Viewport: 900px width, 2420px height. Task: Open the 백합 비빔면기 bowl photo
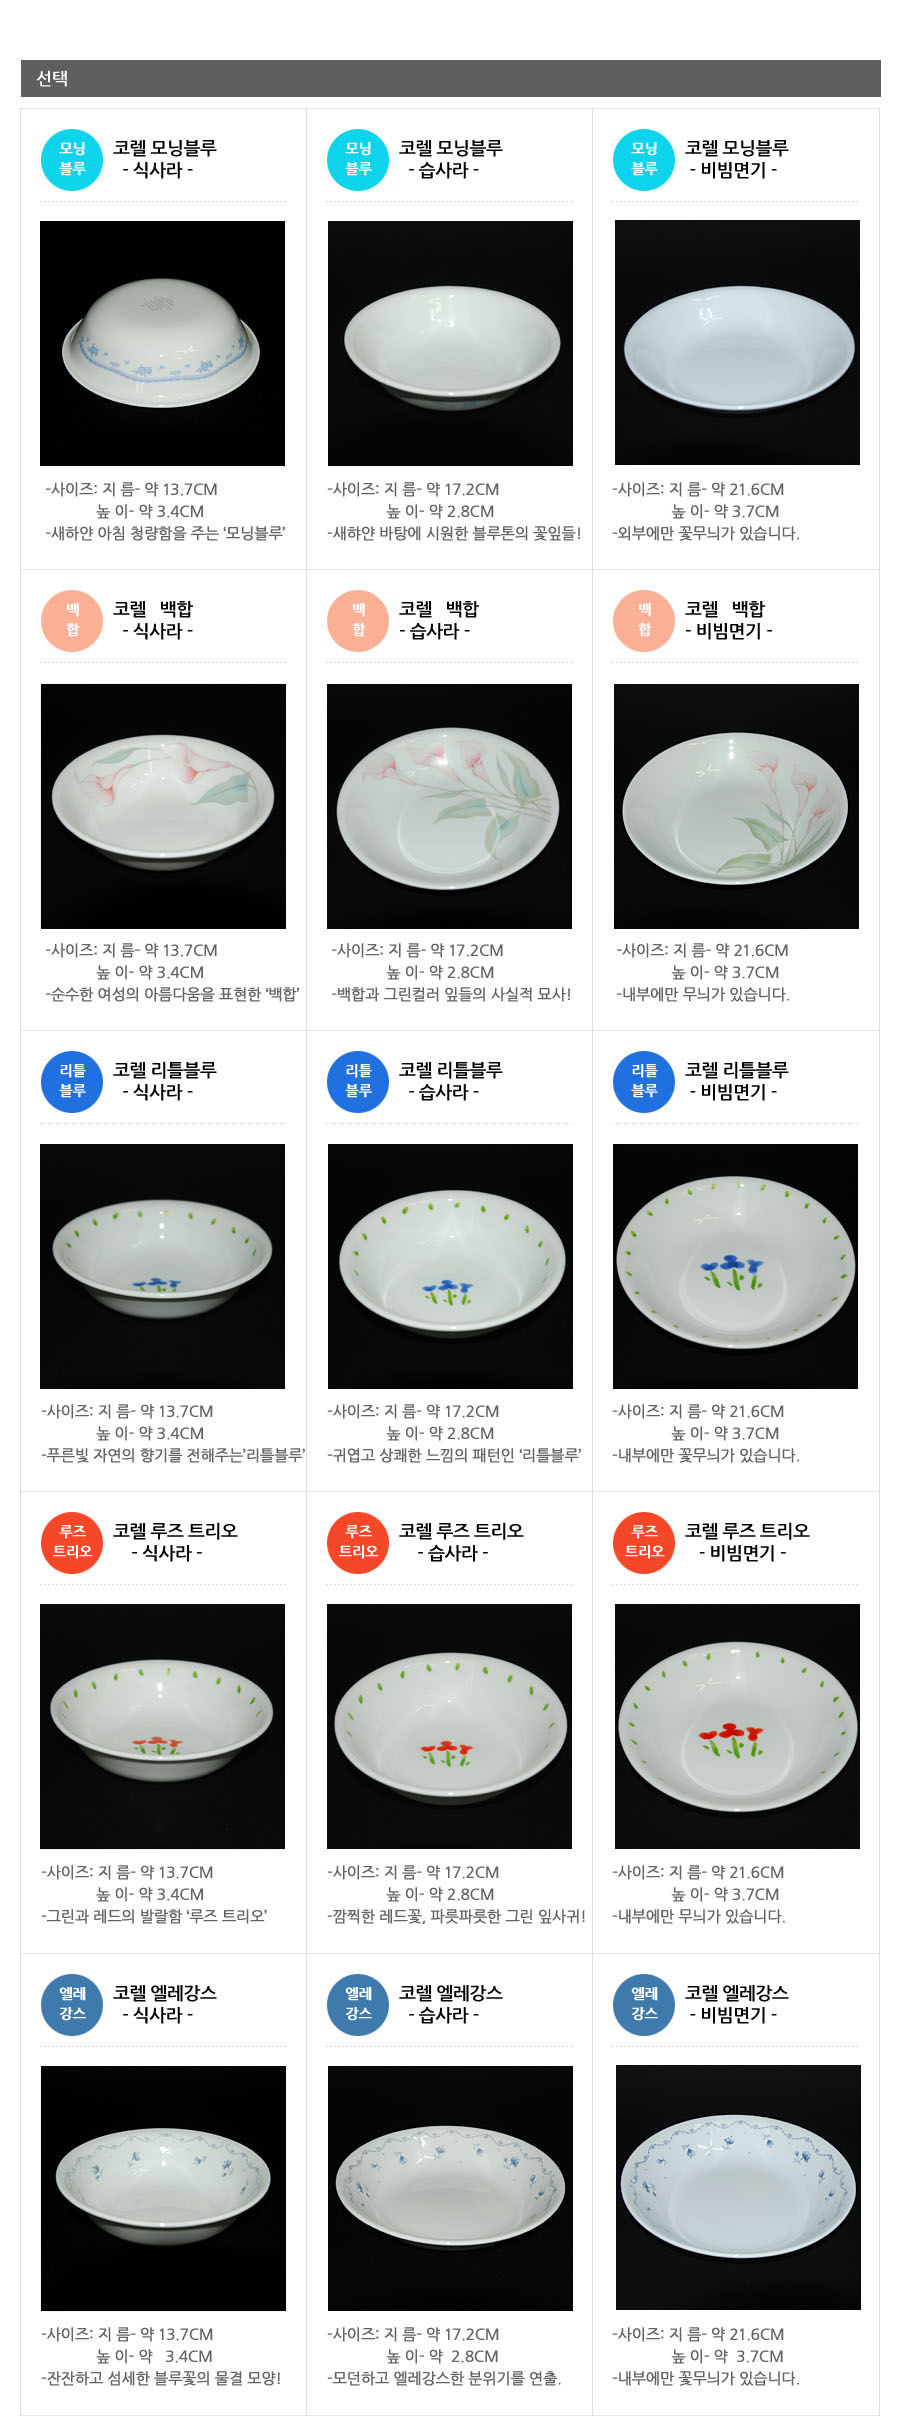736,806
